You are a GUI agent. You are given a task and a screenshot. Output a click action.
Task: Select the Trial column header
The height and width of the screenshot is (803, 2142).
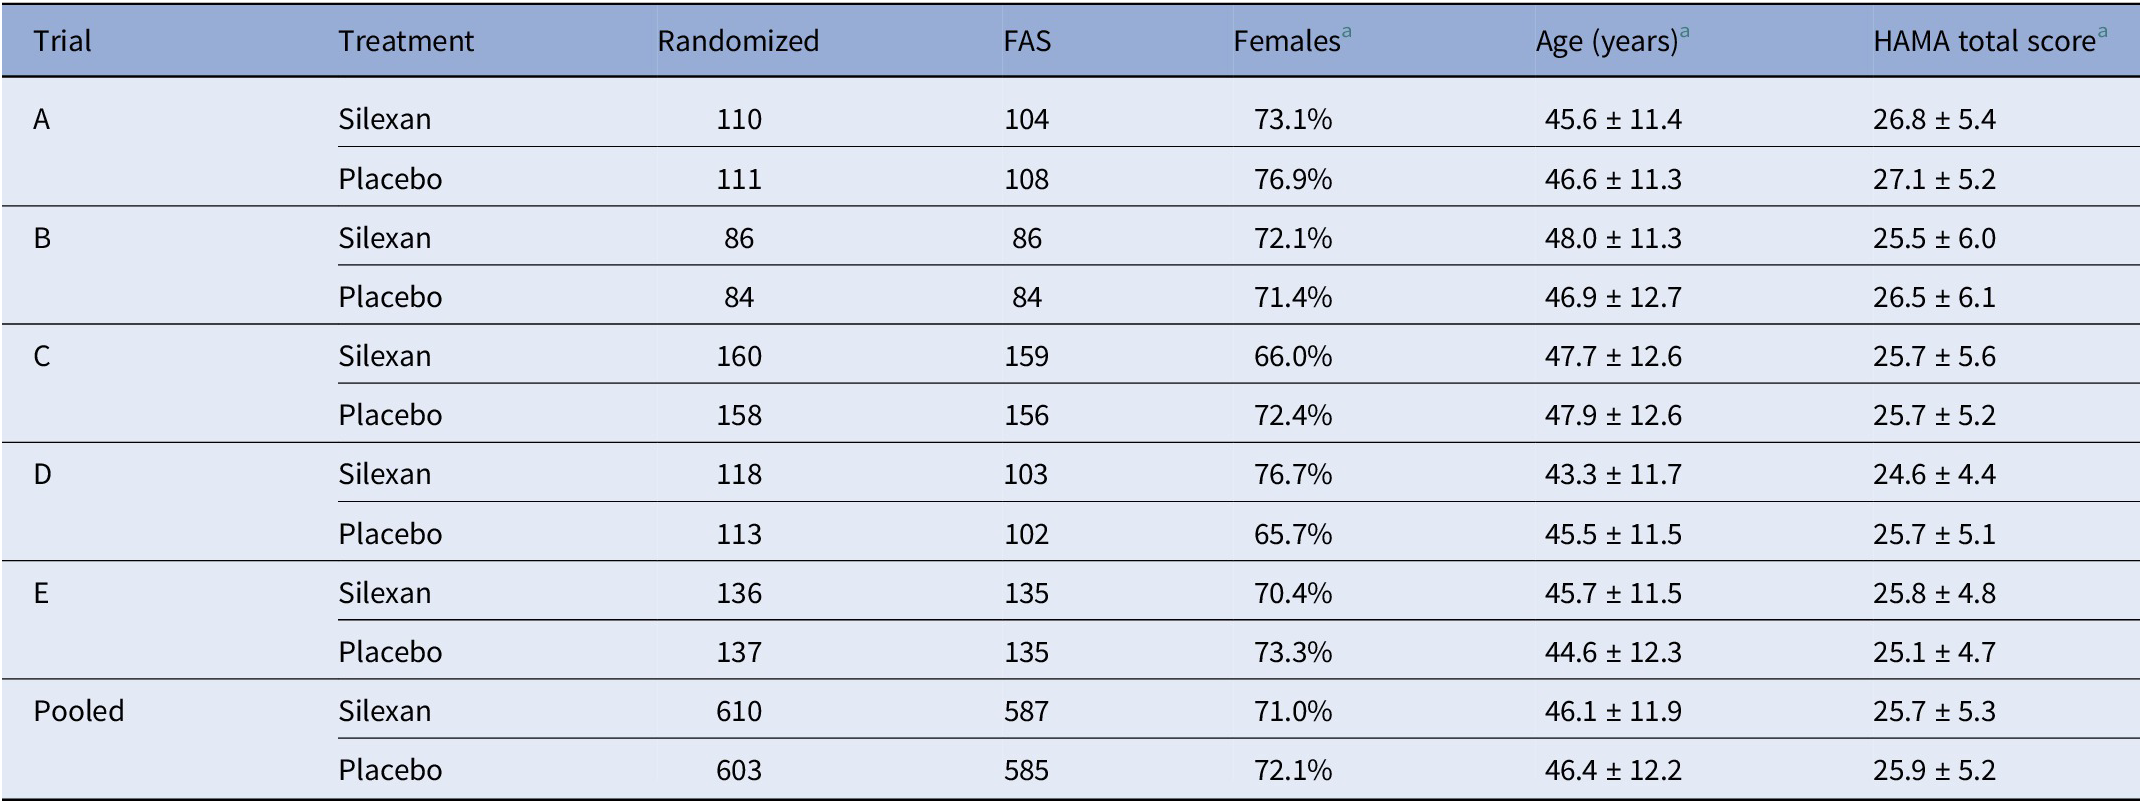62,41
